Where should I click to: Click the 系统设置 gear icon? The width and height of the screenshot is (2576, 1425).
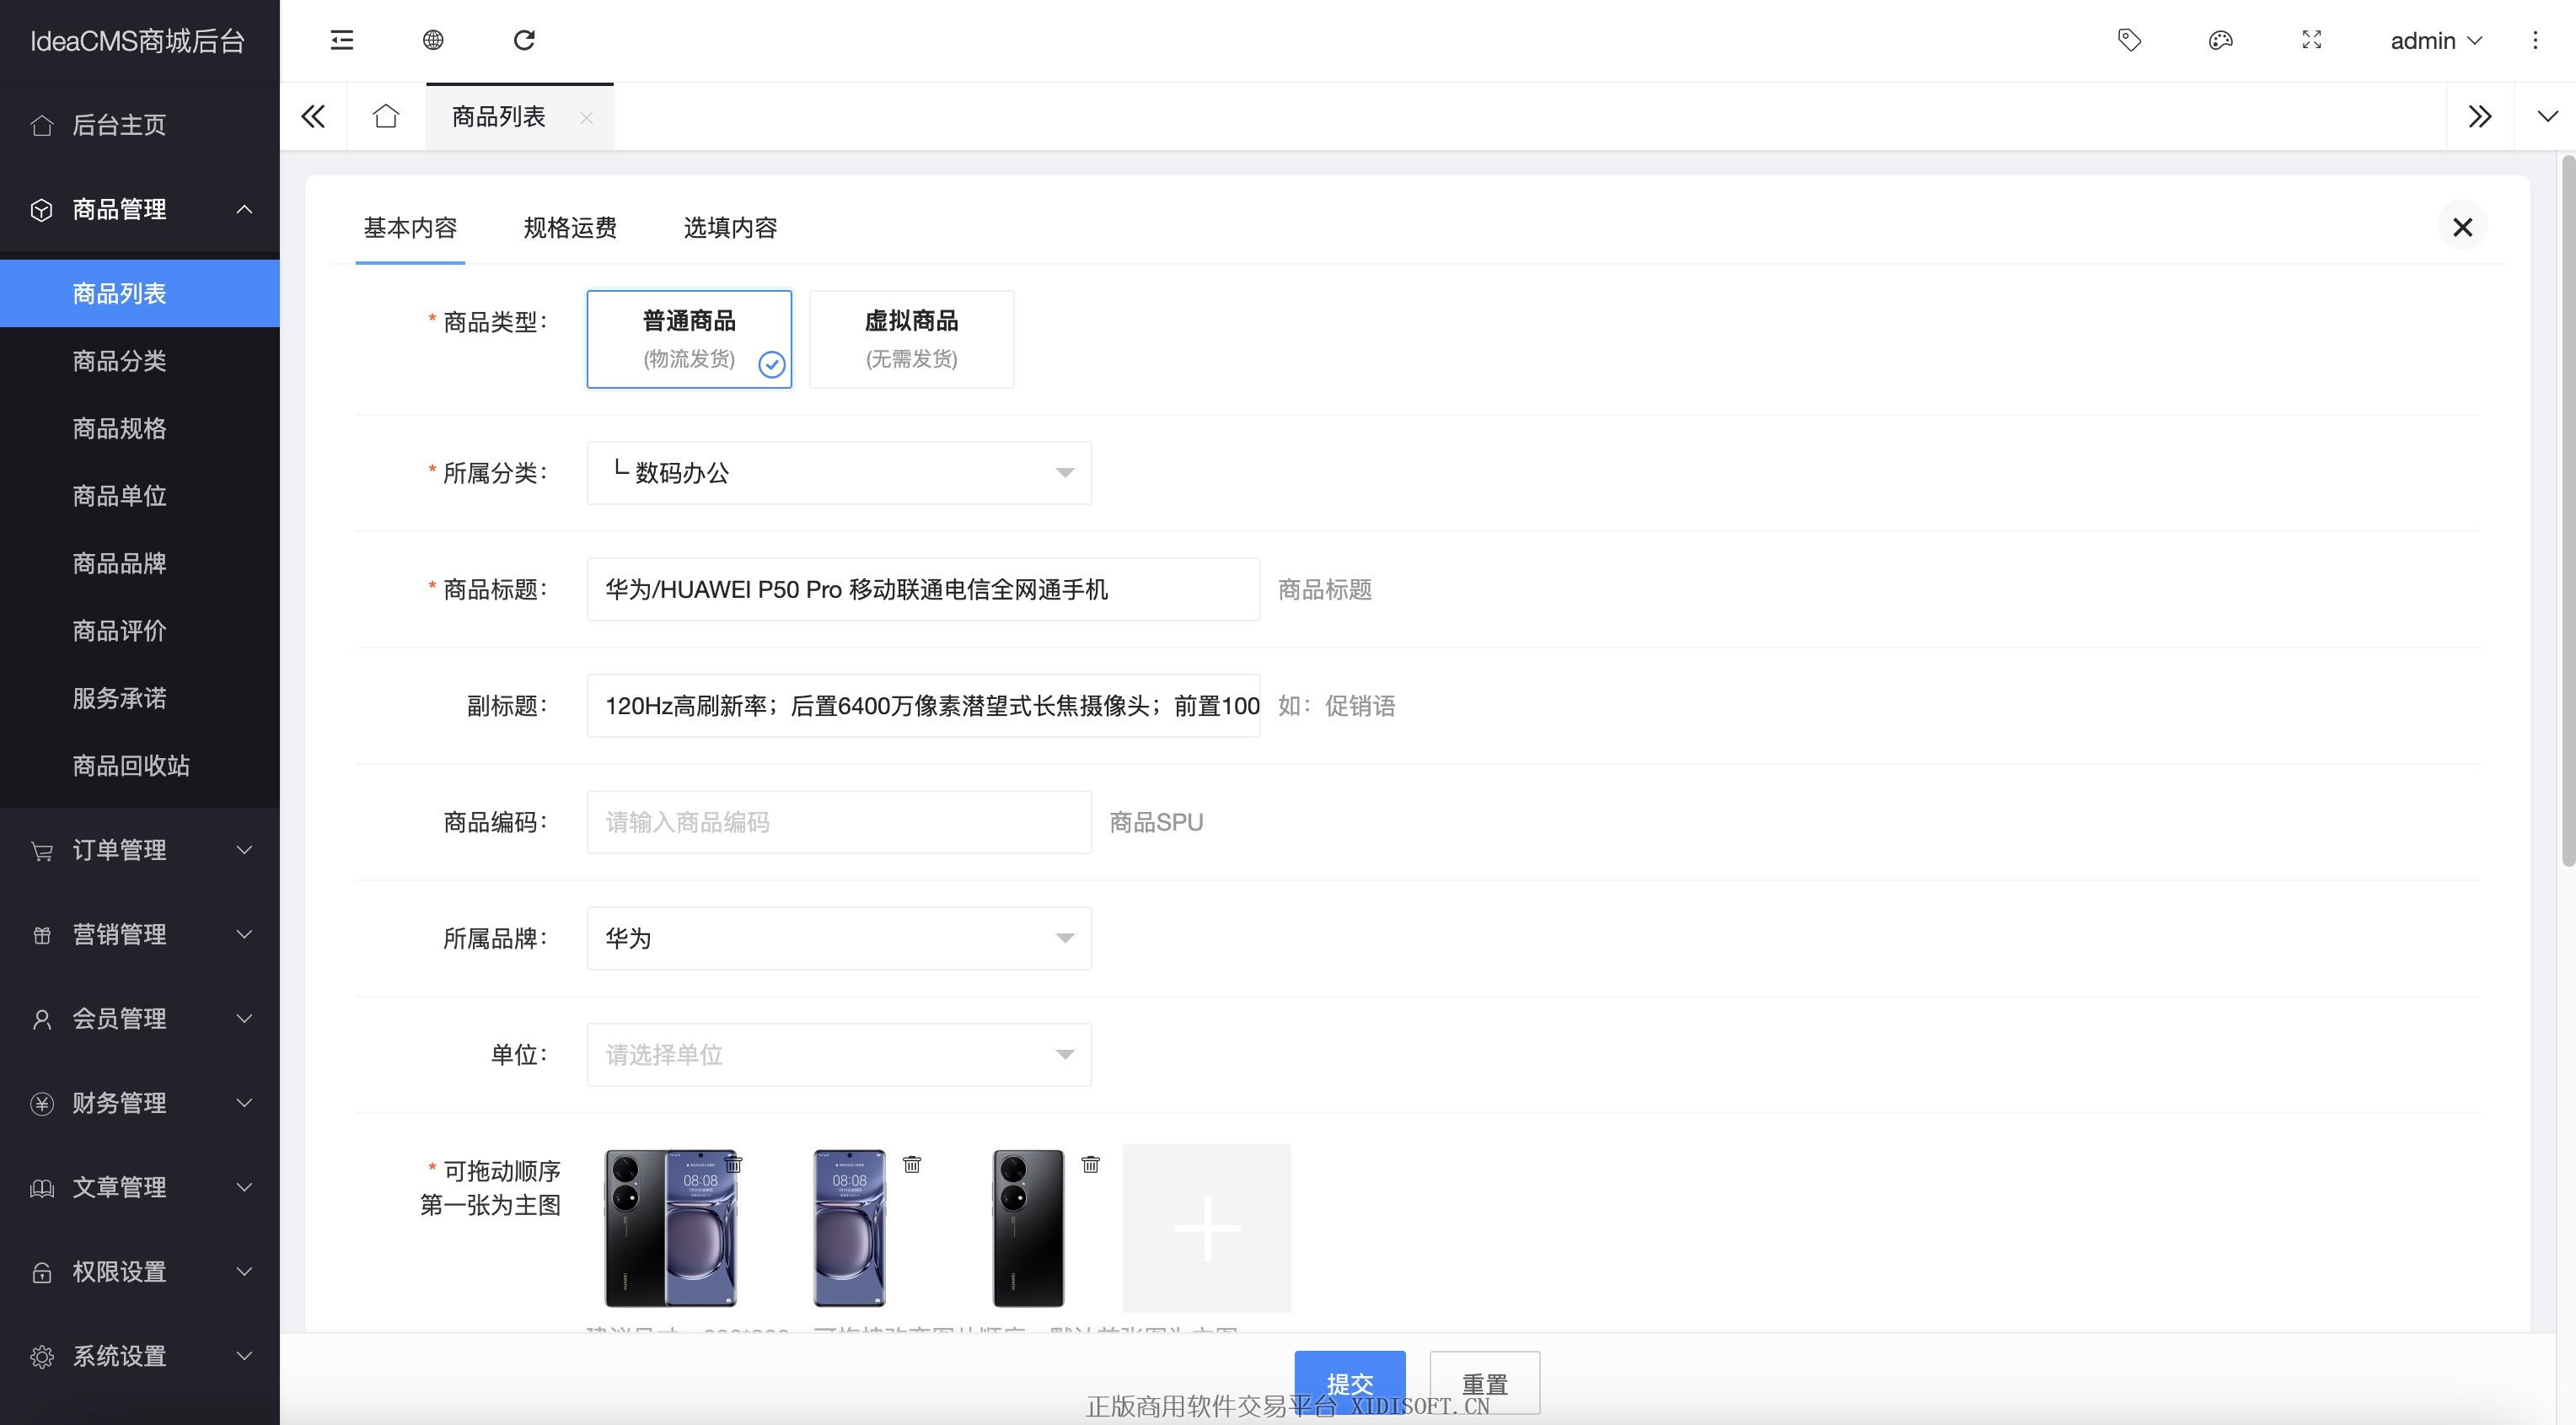coord(42,1356)
